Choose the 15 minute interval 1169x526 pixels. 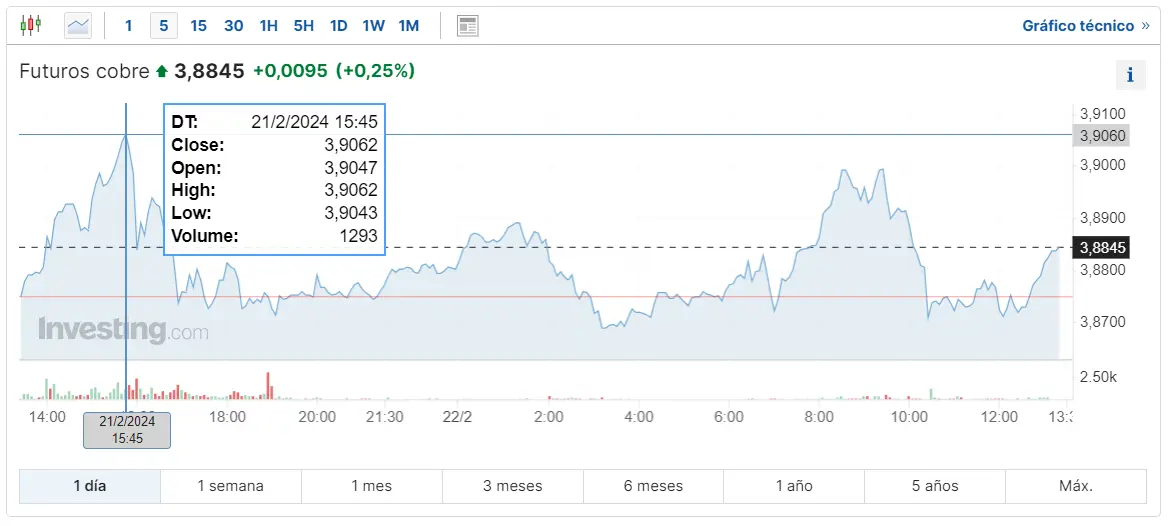pyautogui.click(x=198, y=26)
